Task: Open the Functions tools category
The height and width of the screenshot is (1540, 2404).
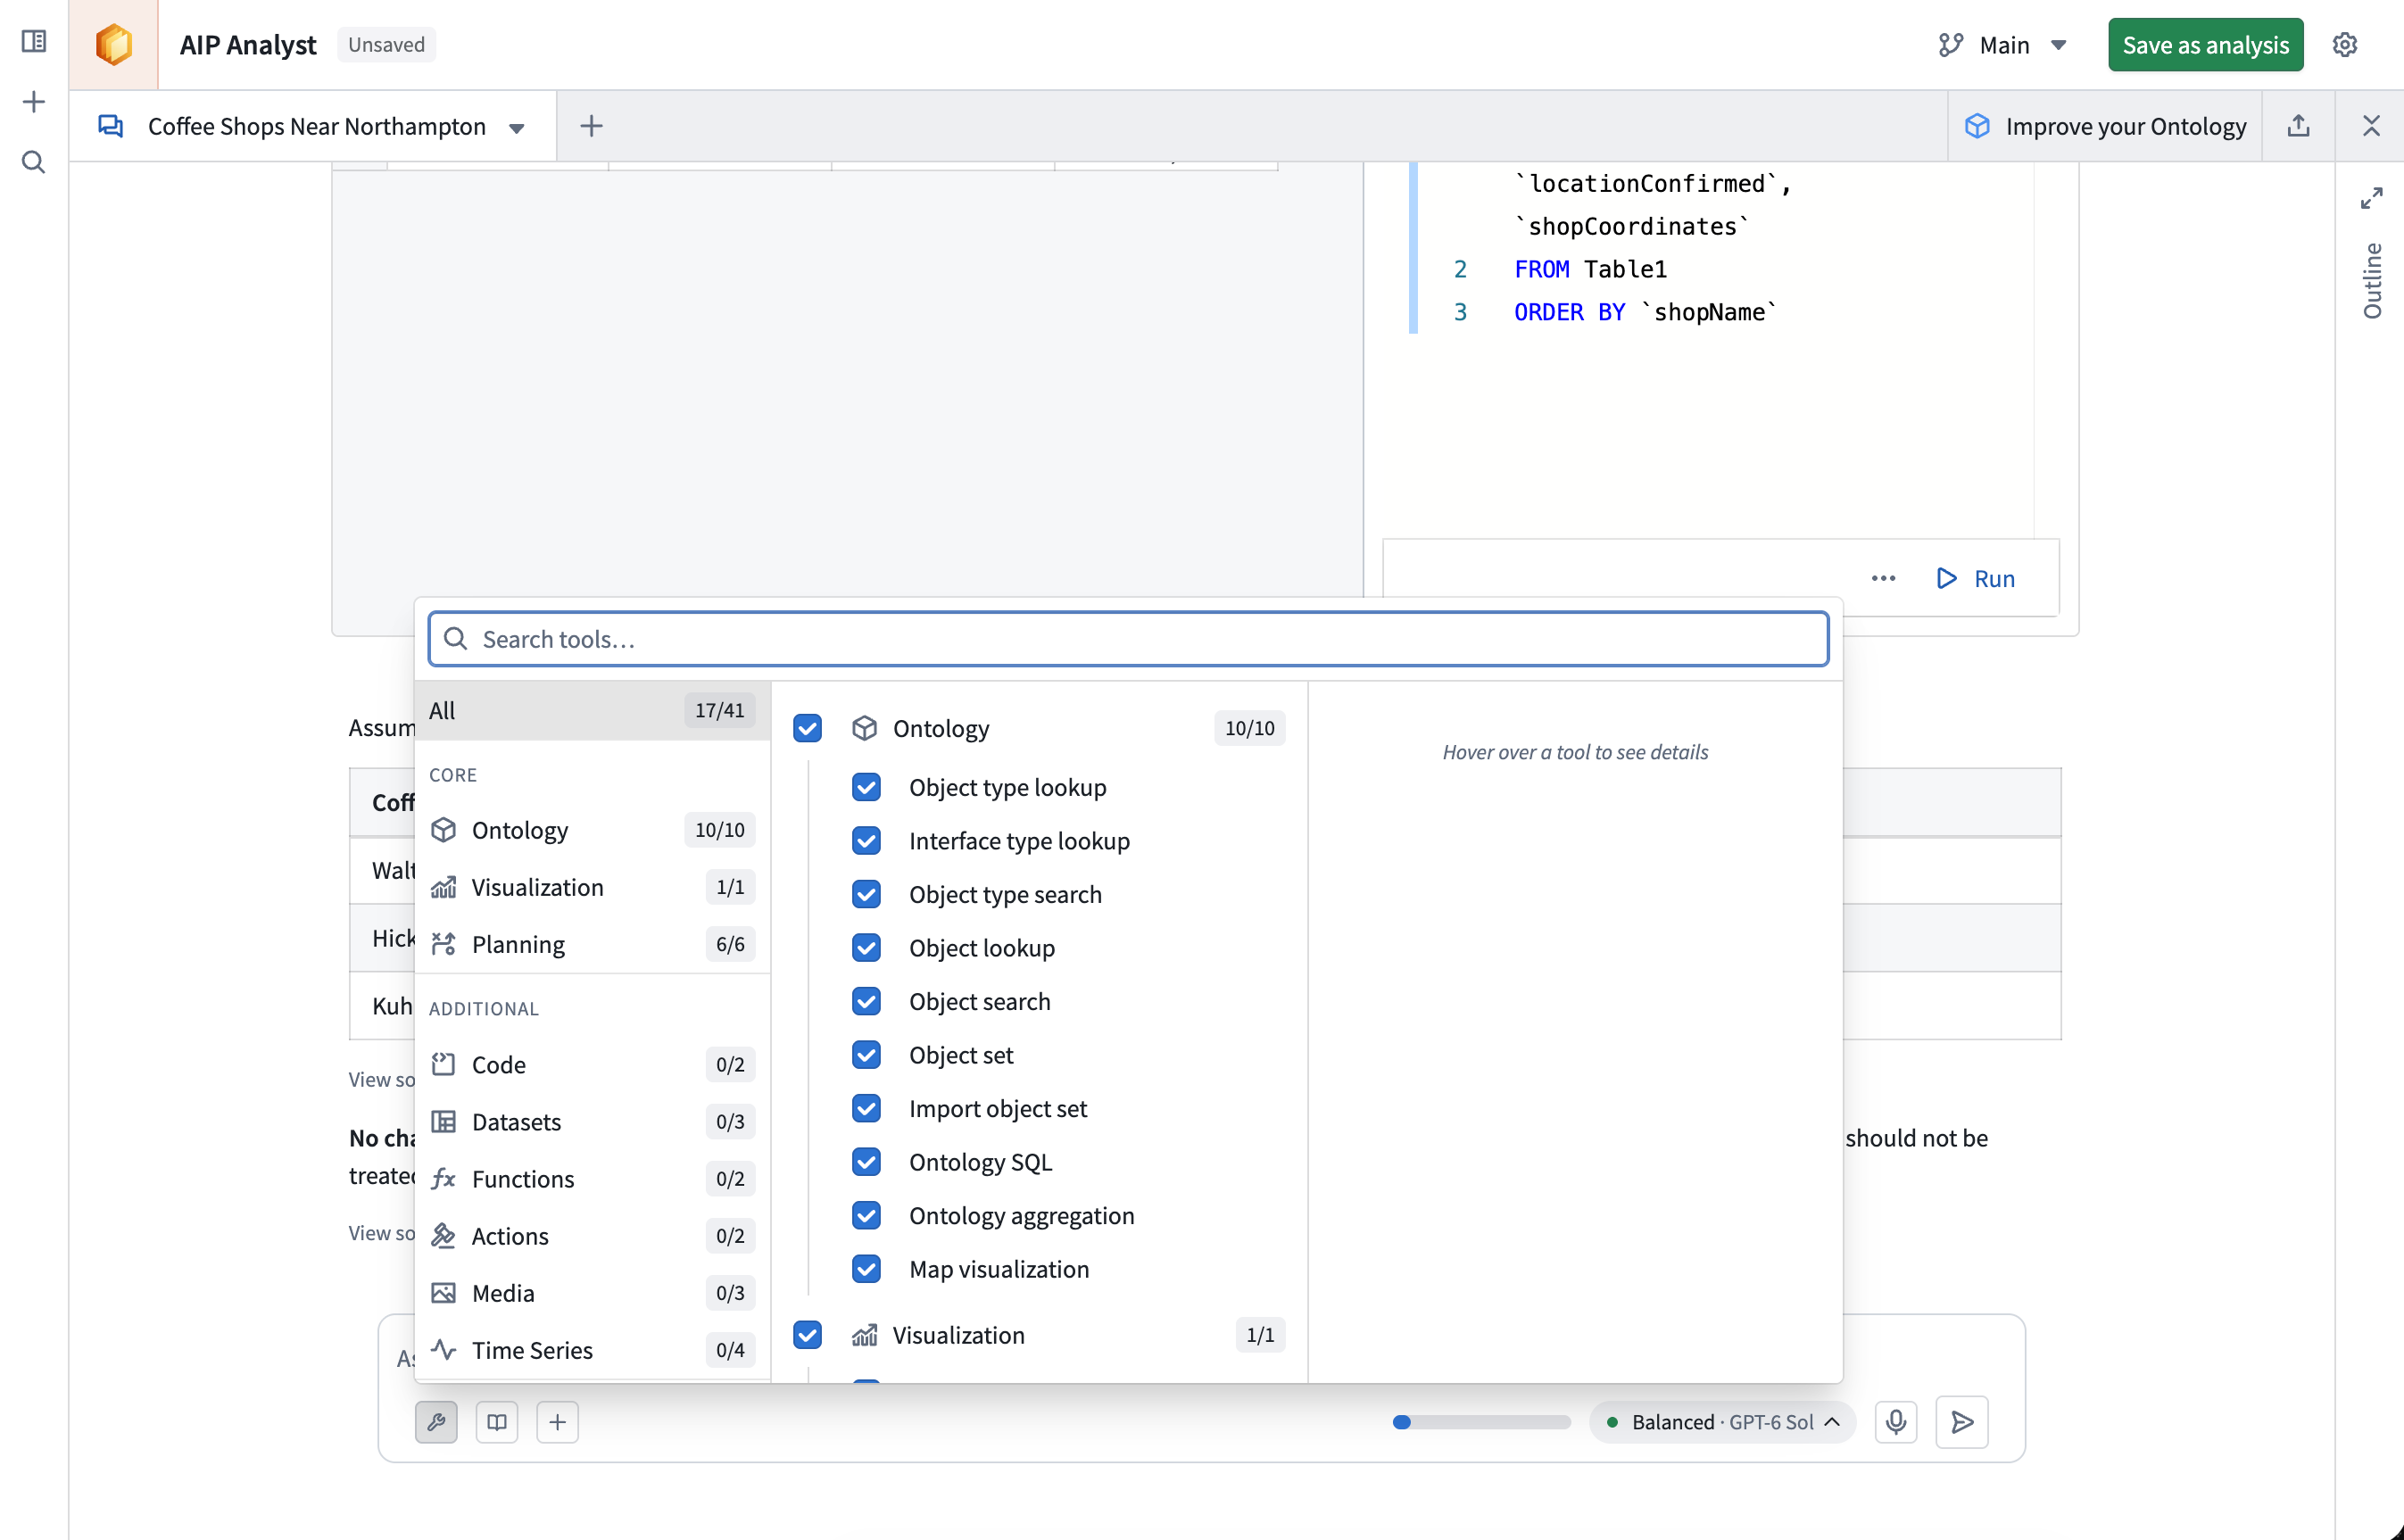Action: coord(592,1179)
